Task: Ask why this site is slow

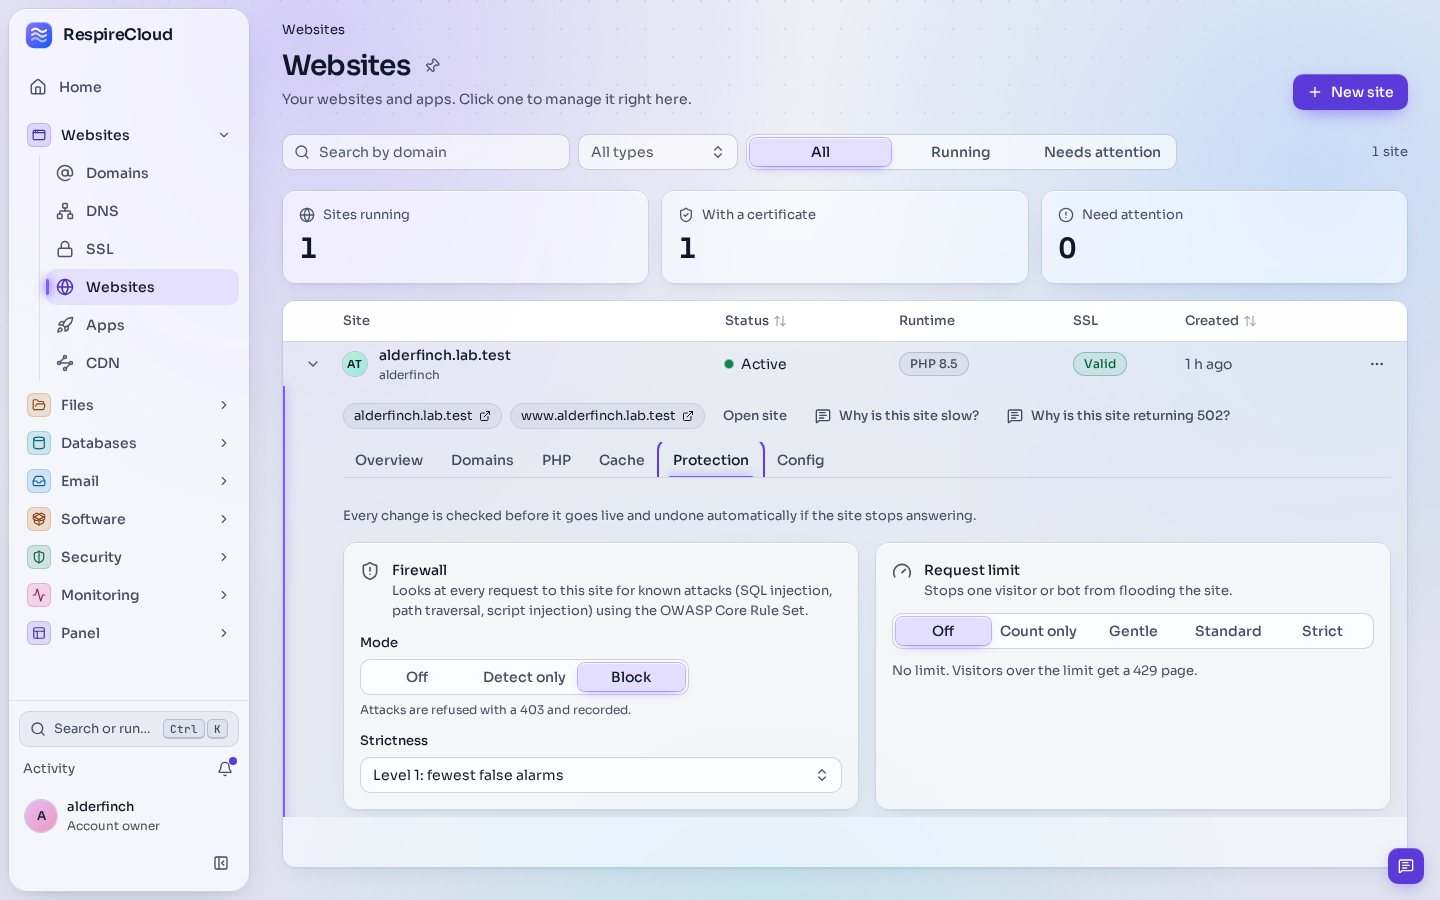Action: pyautogui.click(x=897, y=416)
